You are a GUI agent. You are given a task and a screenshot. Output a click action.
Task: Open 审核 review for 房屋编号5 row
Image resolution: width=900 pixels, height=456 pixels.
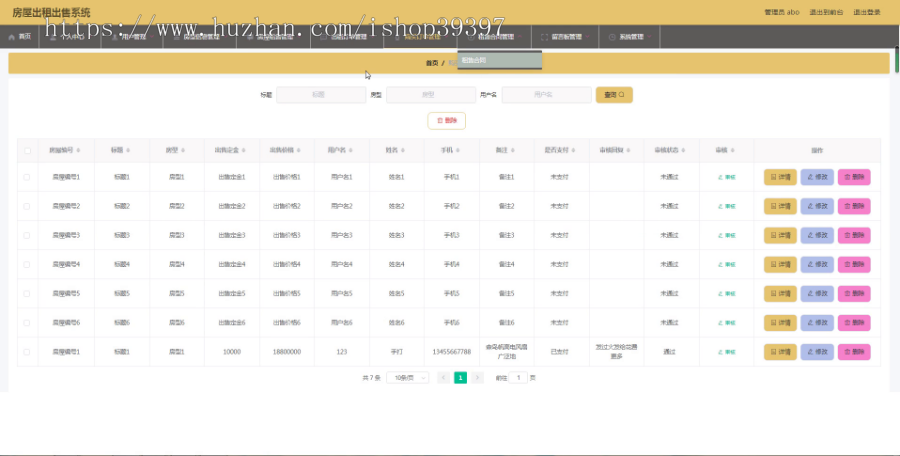(x=727, y=293)
